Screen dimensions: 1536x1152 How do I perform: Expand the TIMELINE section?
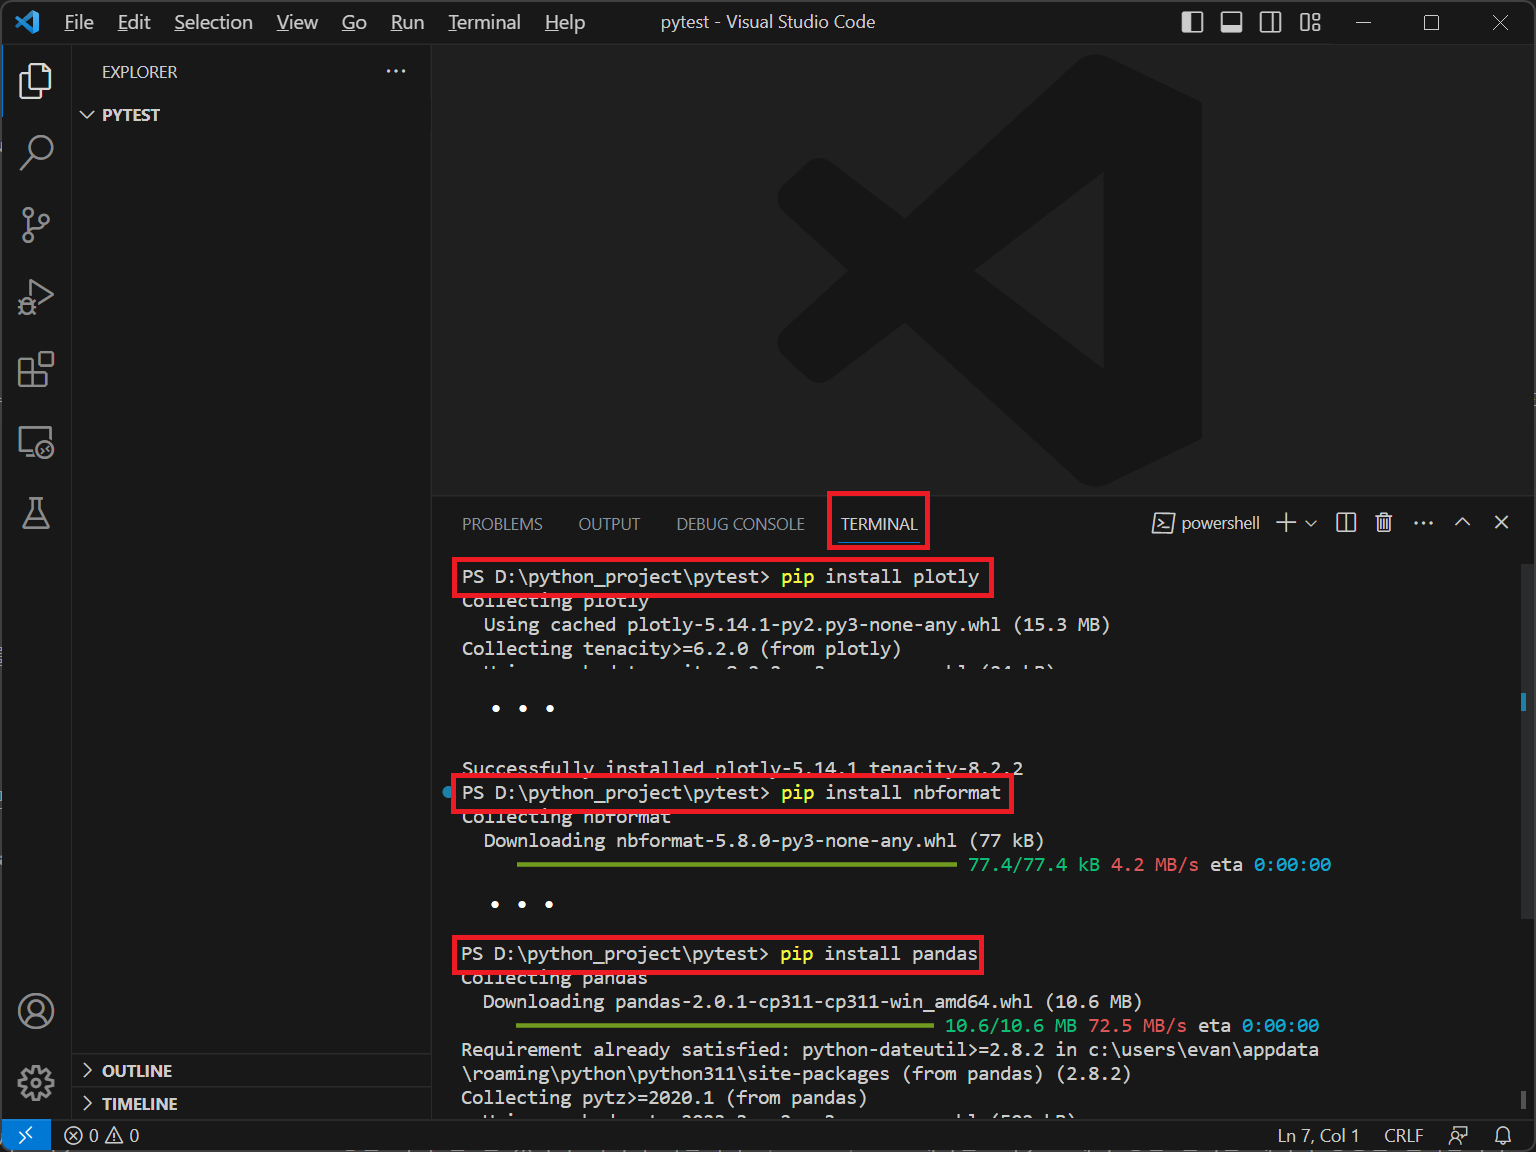pos(139,1104)
